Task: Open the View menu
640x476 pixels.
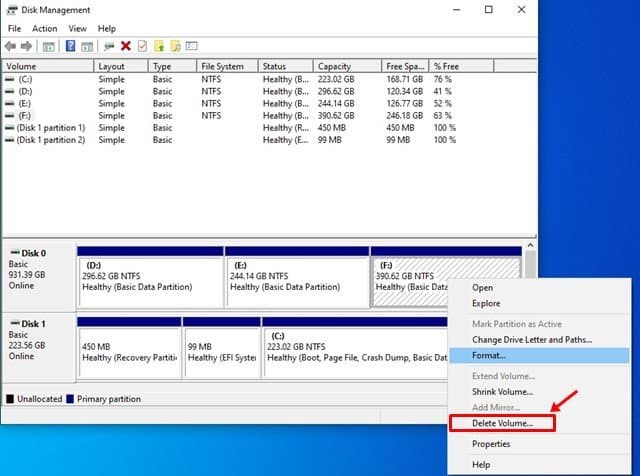Action: click(x=77, y=29)
